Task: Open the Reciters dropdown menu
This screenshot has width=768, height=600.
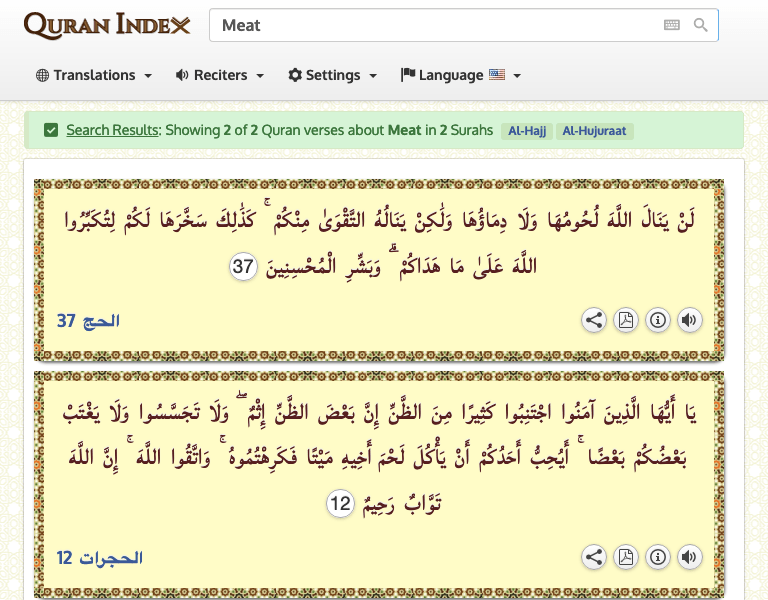Action: coord(220,75)
